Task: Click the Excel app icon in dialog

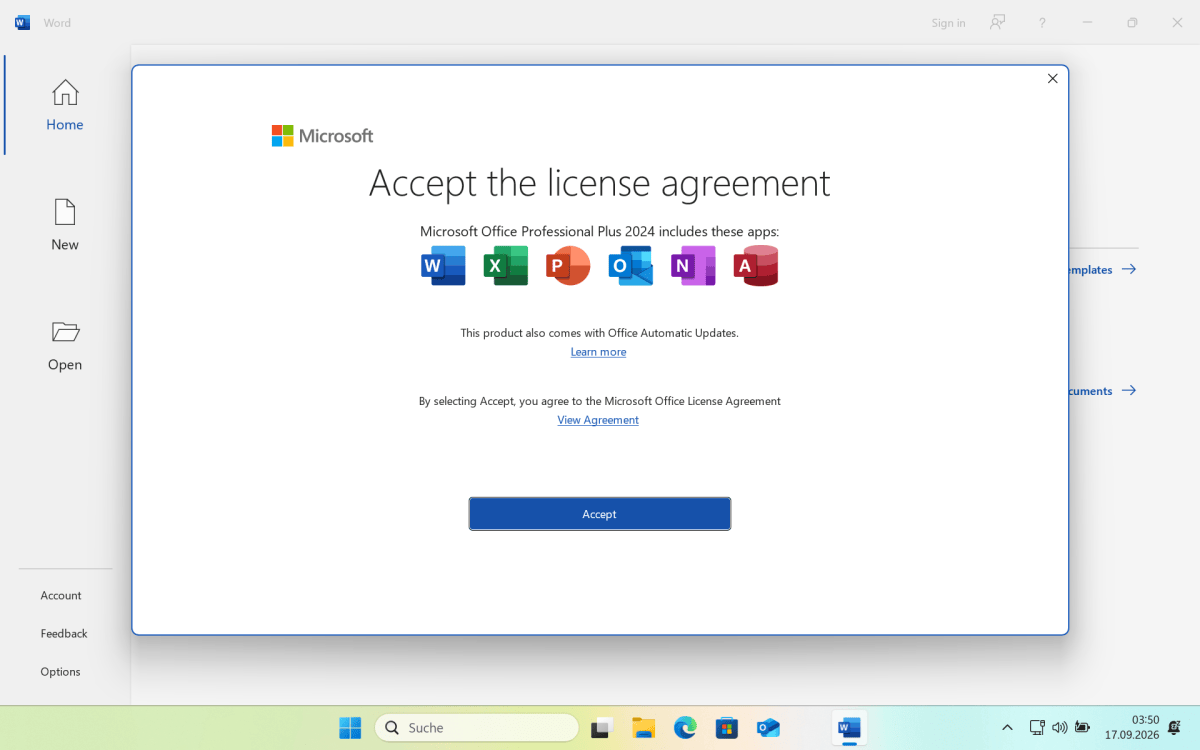Action: [x=506, y=266]
